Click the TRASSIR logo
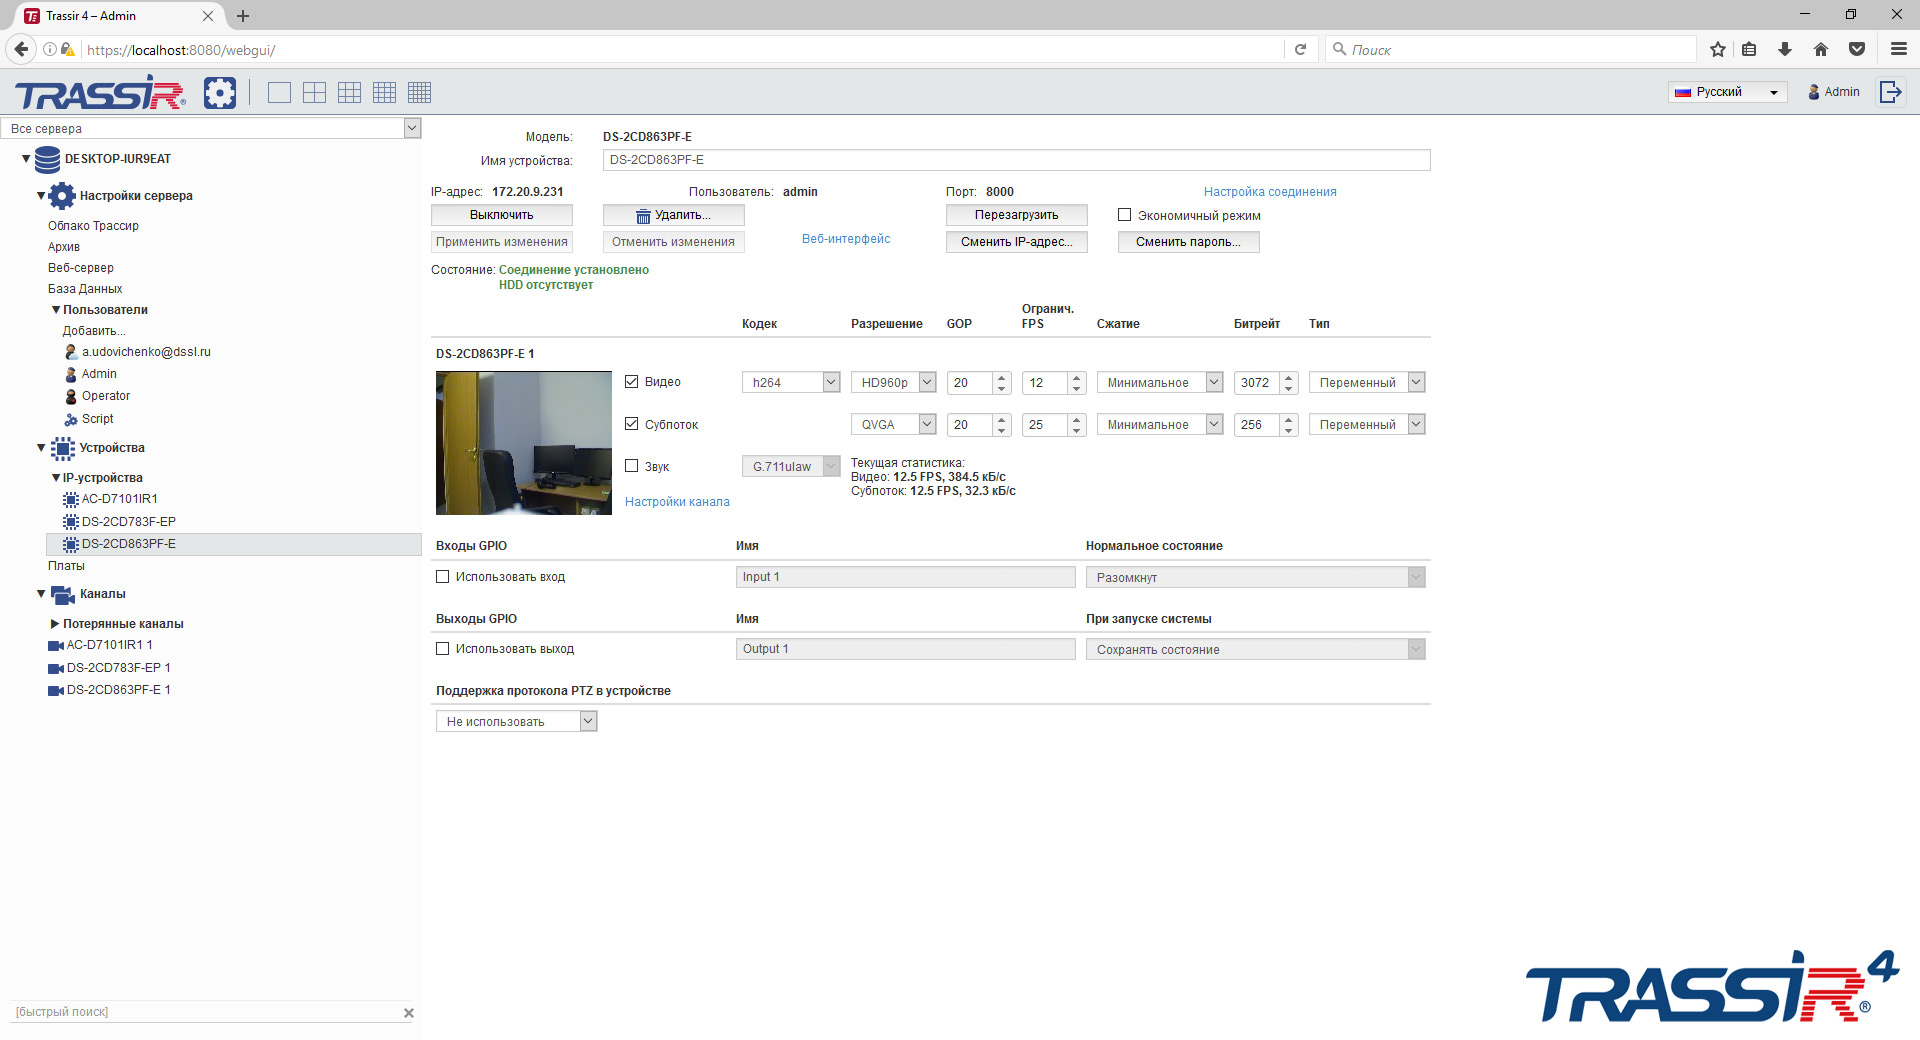Image resolution: width=1920 pixels, height=1040 pixels. click(97, 92)
